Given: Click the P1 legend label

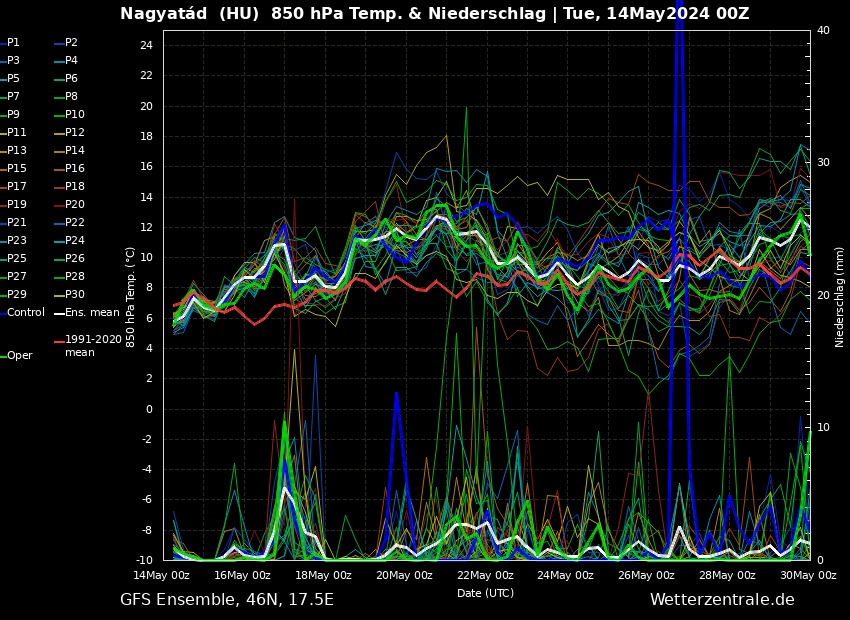Looking at the screenshot, I should pos(13,42).
